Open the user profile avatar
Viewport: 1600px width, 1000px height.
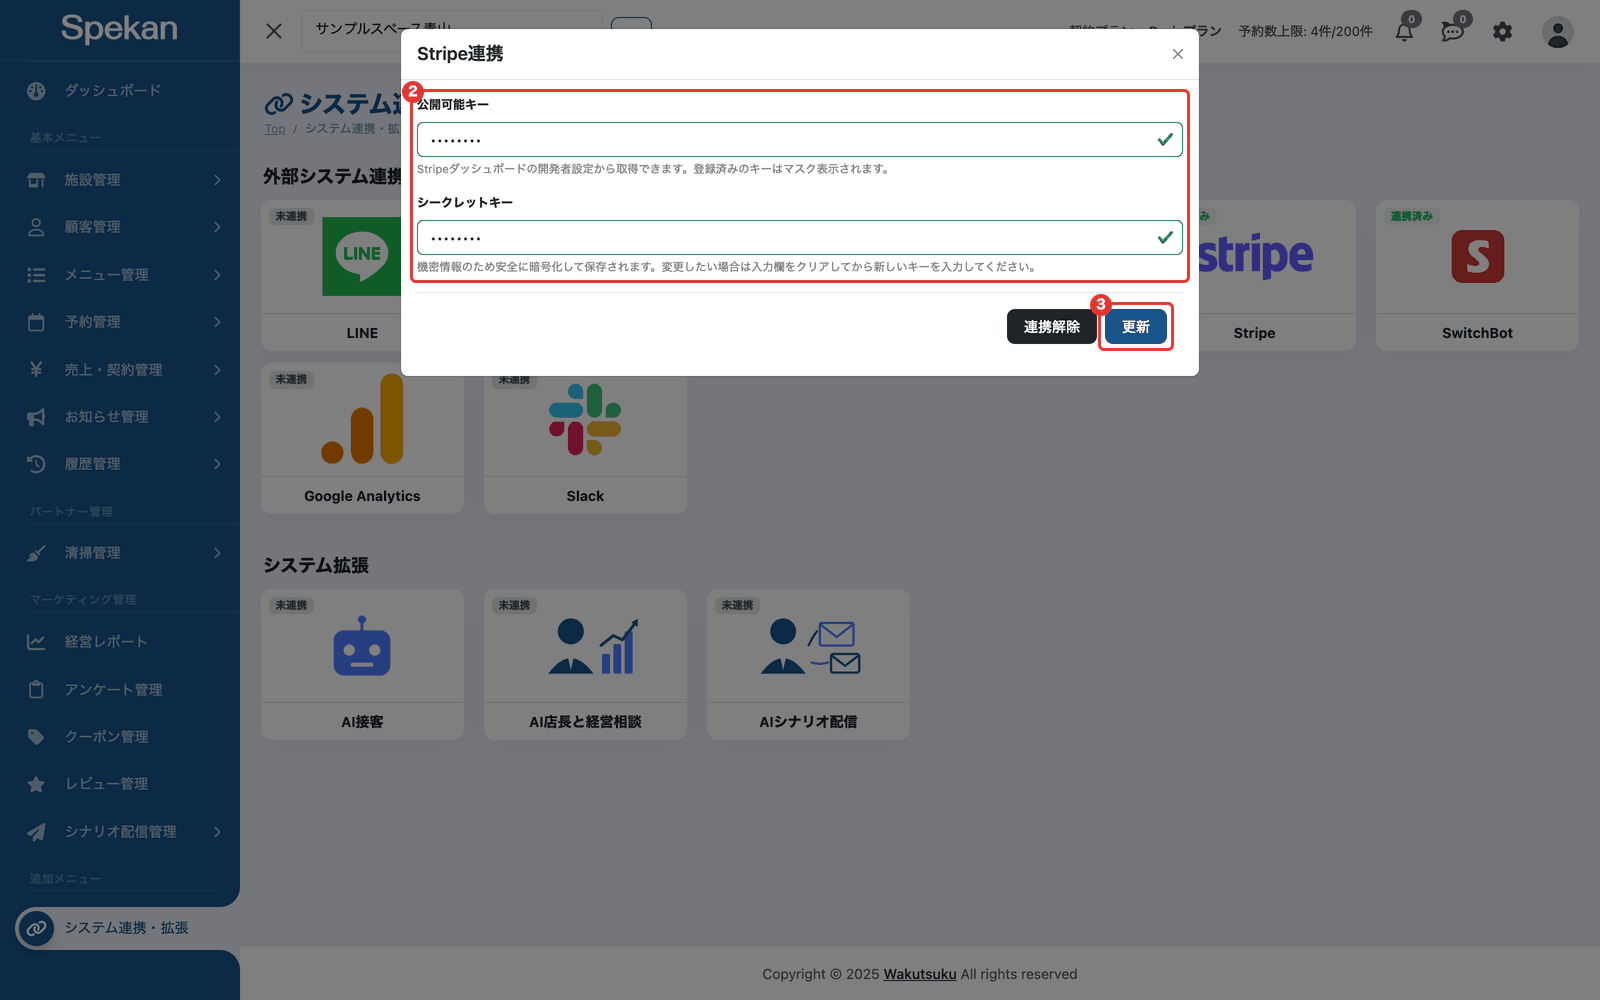tap(1557, 32)
